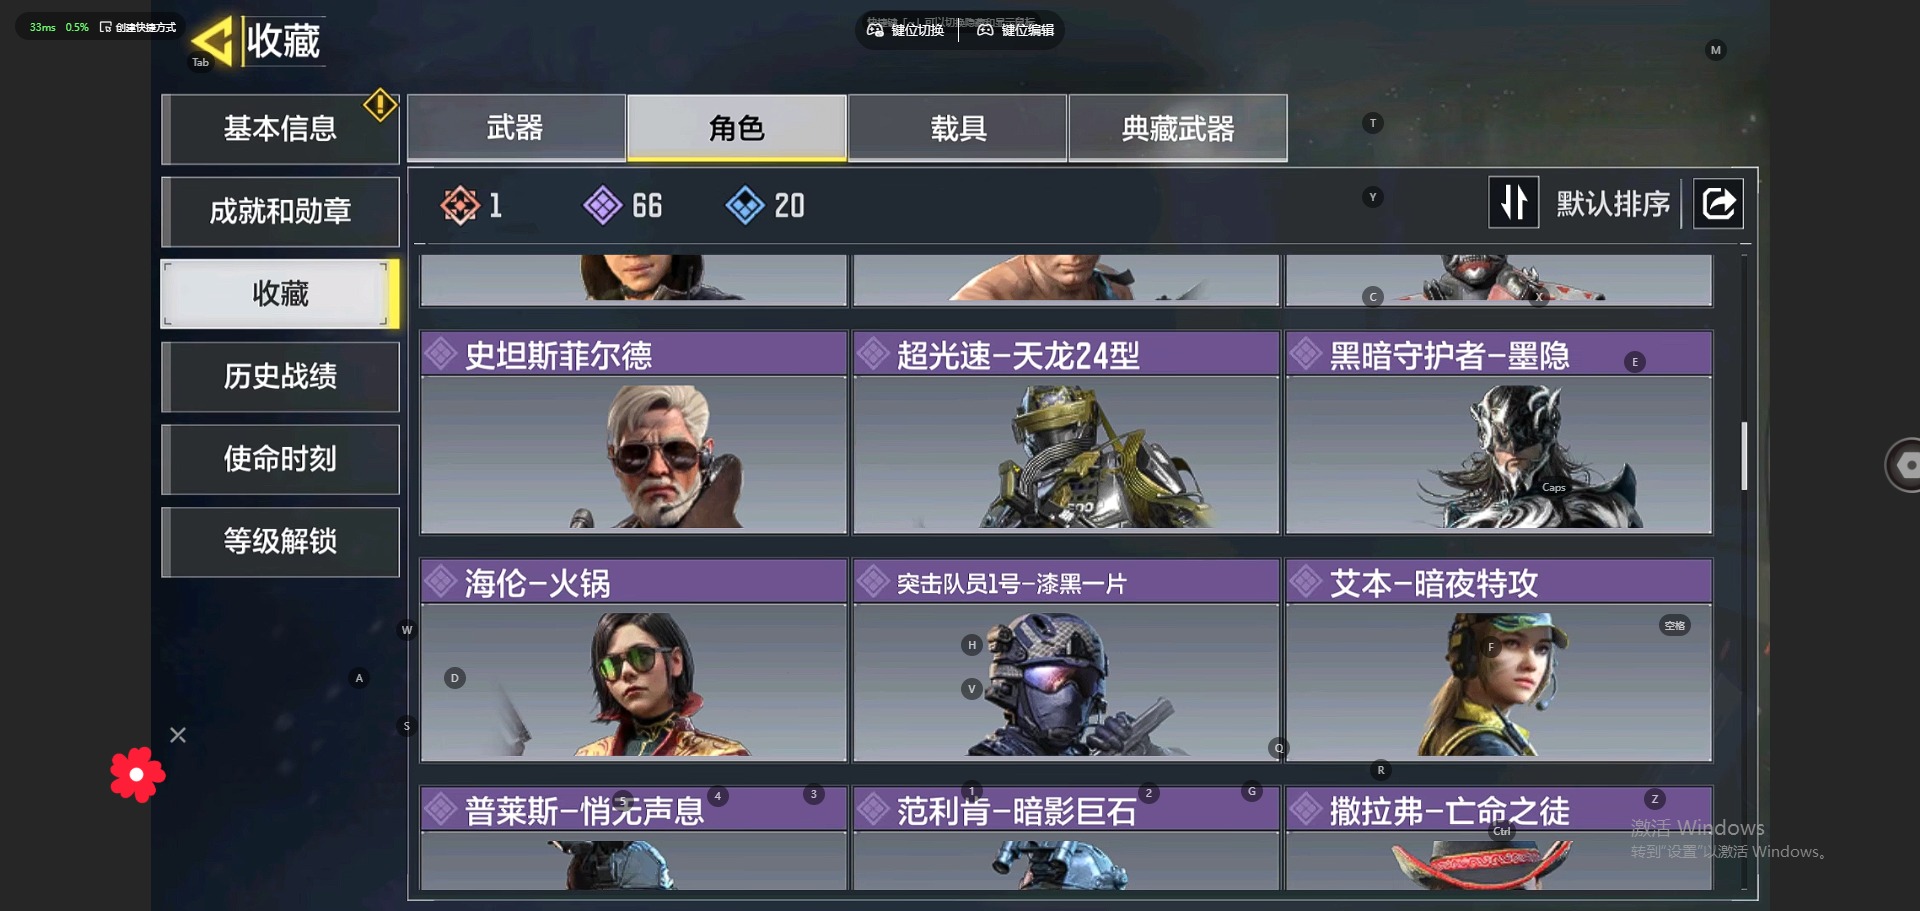Click the yellow back arrow icon
1920x911 pixels.
coord(212,42)
